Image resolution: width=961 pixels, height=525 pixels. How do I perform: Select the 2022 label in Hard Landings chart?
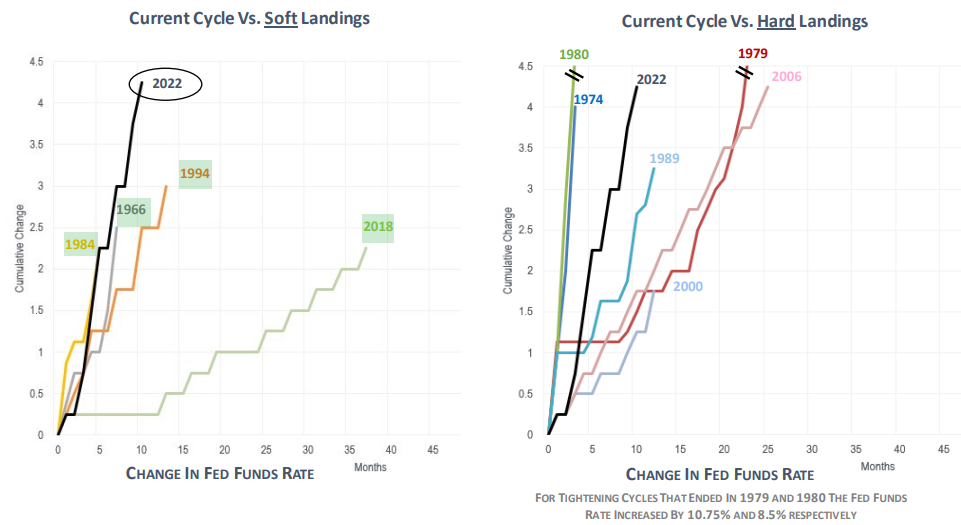pyautogui.click(x=651, y=79)
